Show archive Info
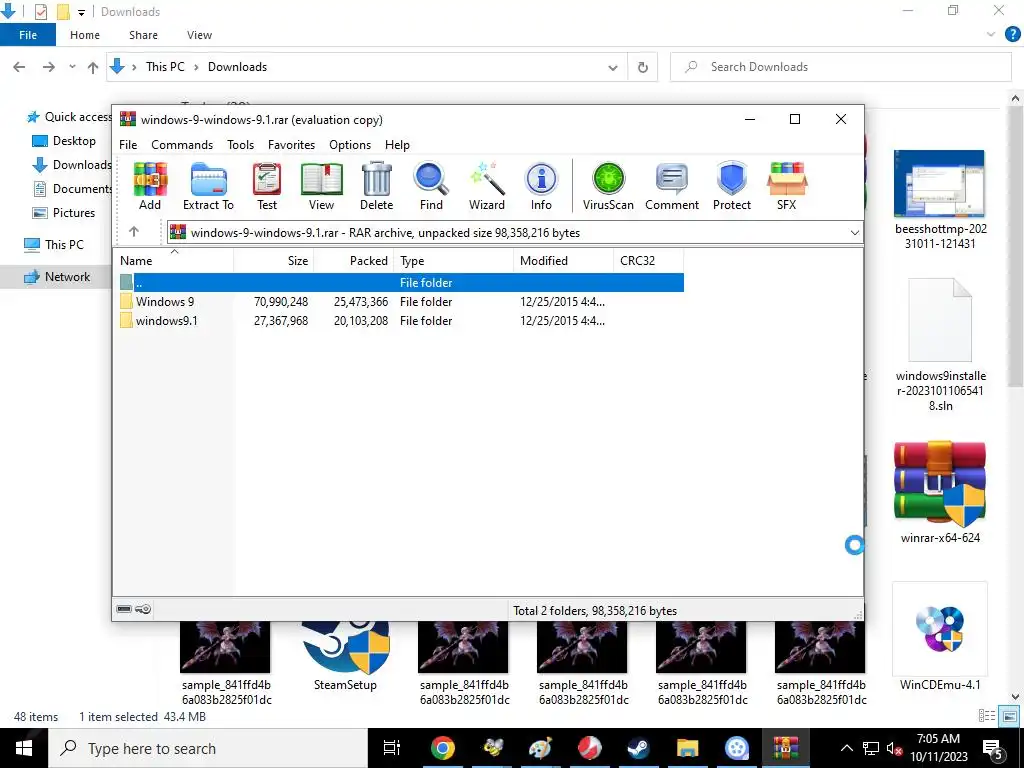Viewport: 1024px width, 768px height. coord(541,186)
